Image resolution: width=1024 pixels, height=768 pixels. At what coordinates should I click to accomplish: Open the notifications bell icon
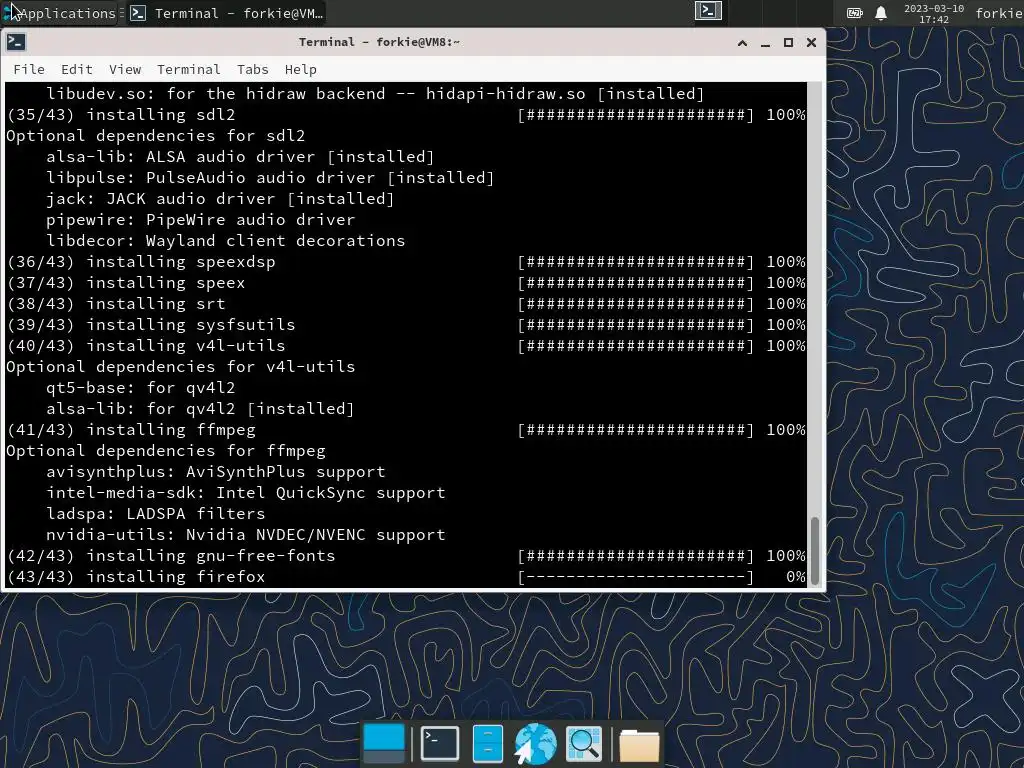[881, 13]
